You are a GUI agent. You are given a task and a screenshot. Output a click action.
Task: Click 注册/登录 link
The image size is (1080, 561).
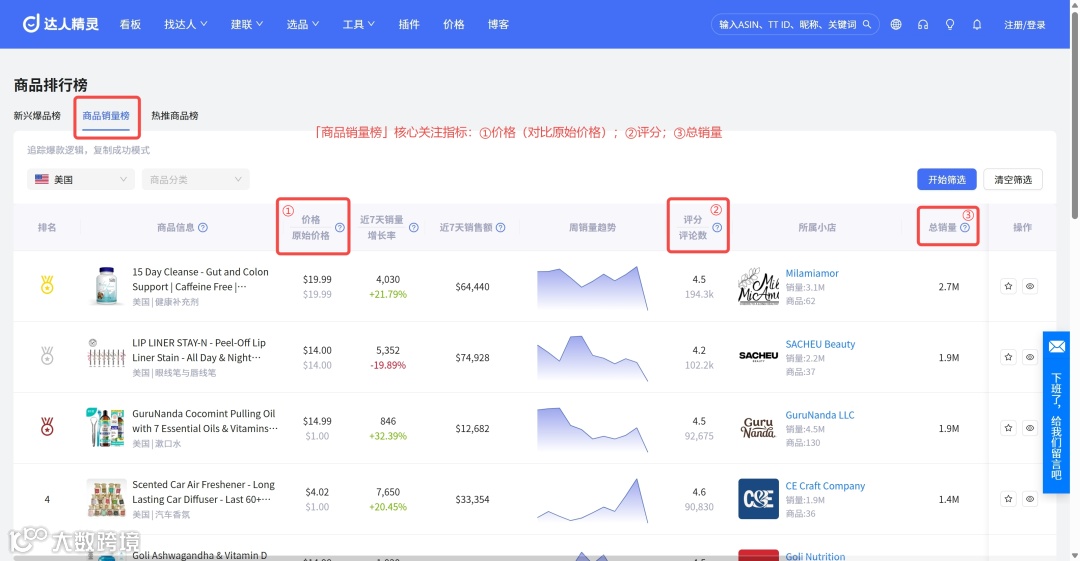(x=1024, y=25)
